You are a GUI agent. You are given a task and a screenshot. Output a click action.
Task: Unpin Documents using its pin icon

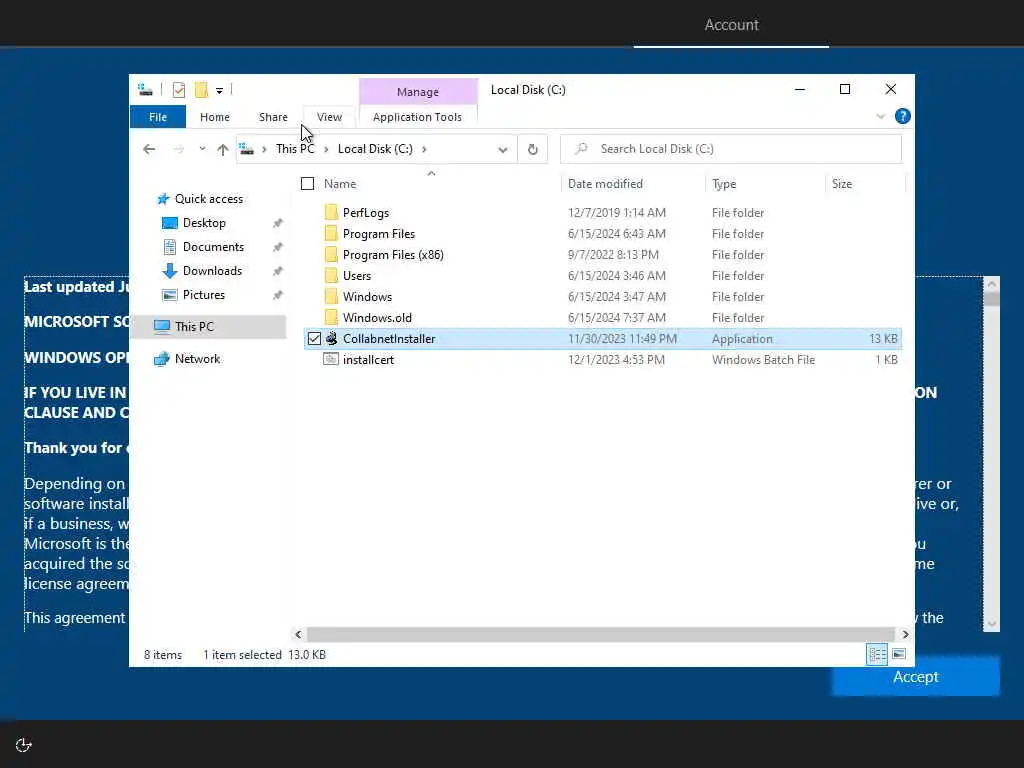278,247
